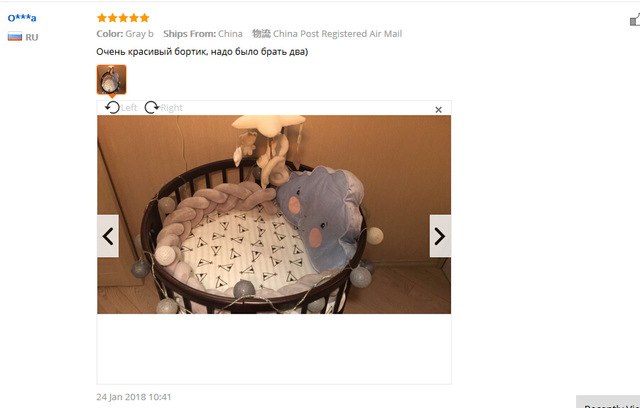
Task: Show the previous review photo
Action: (x=108, y=236)
